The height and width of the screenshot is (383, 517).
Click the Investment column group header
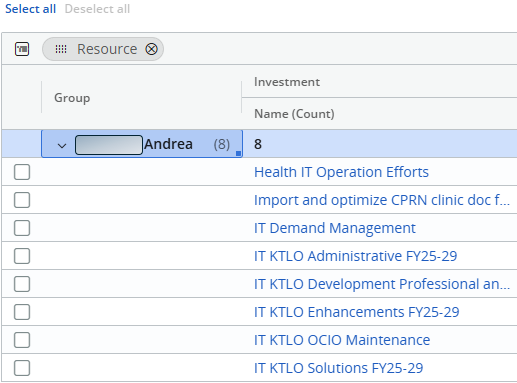[287, 82]
